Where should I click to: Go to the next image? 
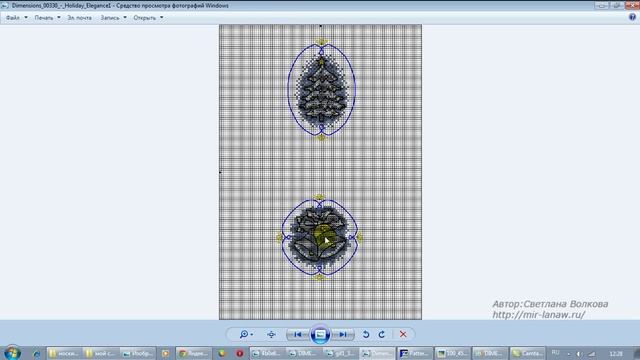pyautogui.click(x=342, y=335)
